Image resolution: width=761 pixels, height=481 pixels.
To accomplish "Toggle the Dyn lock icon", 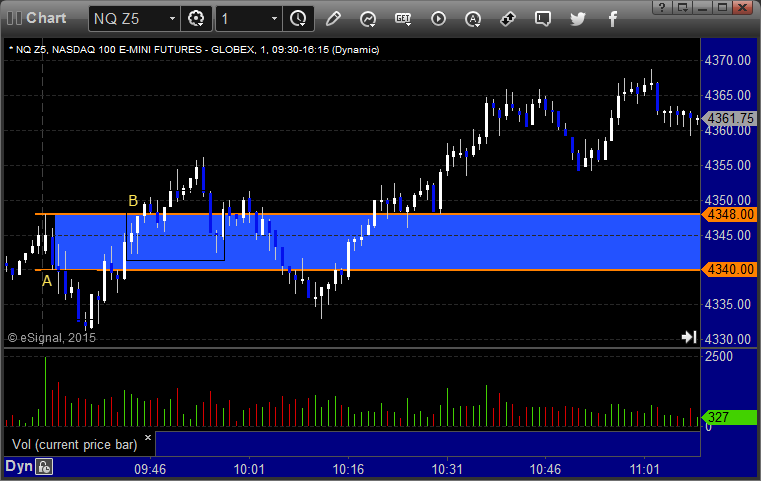I will [x=44, y=467].
